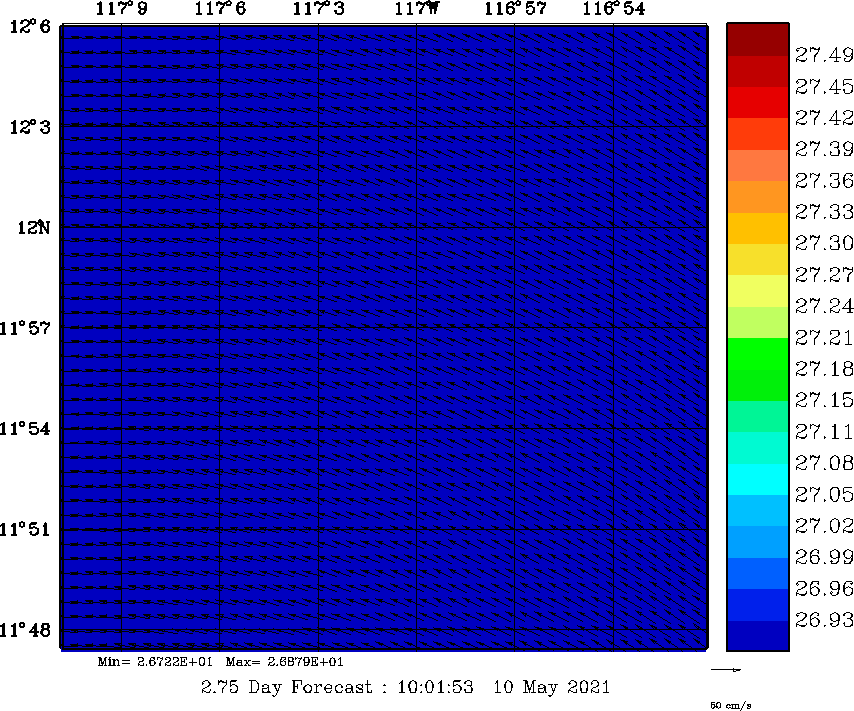Select the dark blue bottom colorbar swatch
The image size is (854, 711).
[758, 636]
